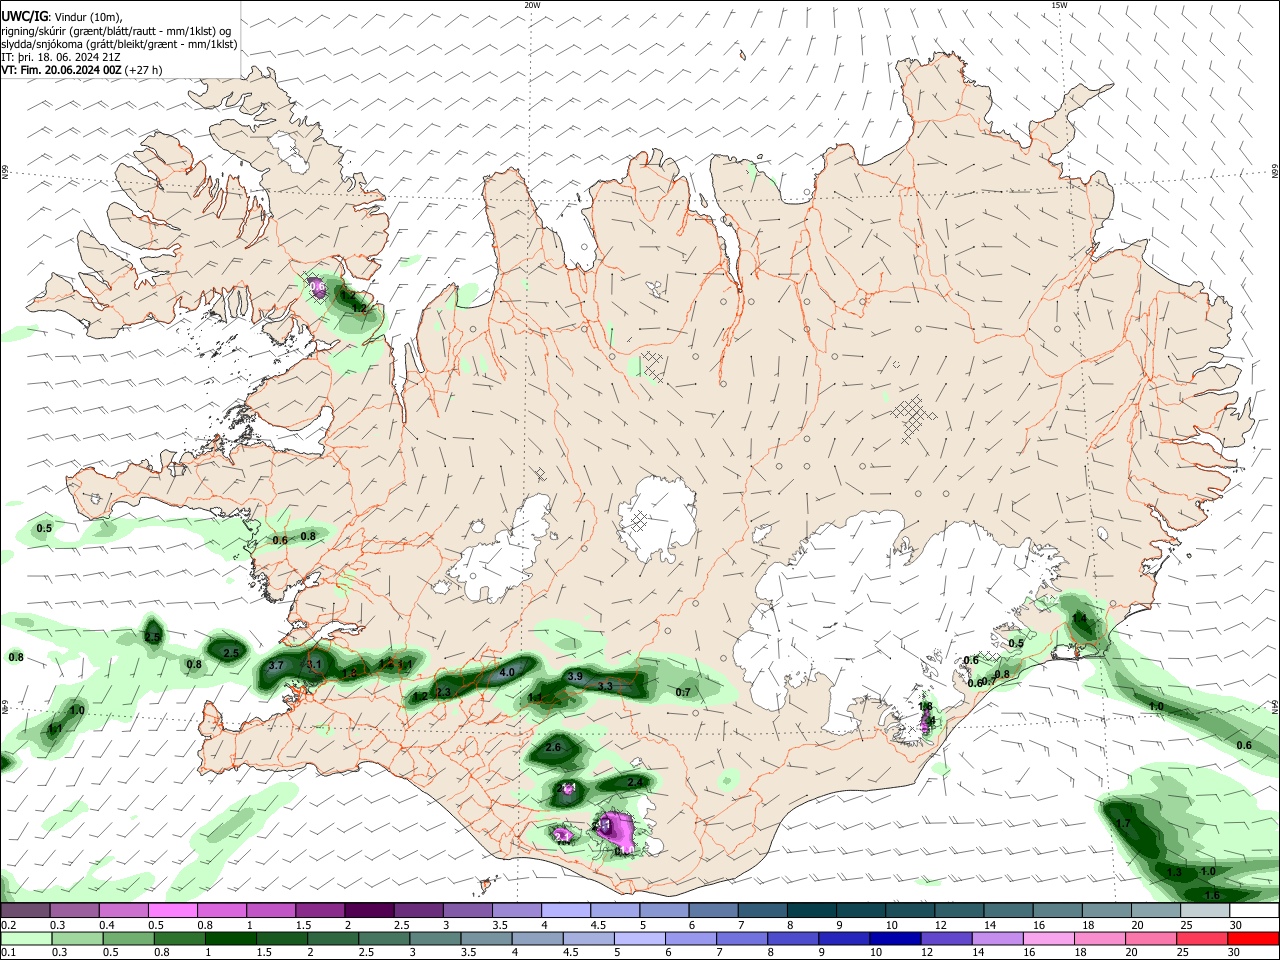Click the 'slydda/snjókoma (grátt/bleikt/grænt' description line
This screenshot has height=960, width=1280.
[x=119, y=44]
